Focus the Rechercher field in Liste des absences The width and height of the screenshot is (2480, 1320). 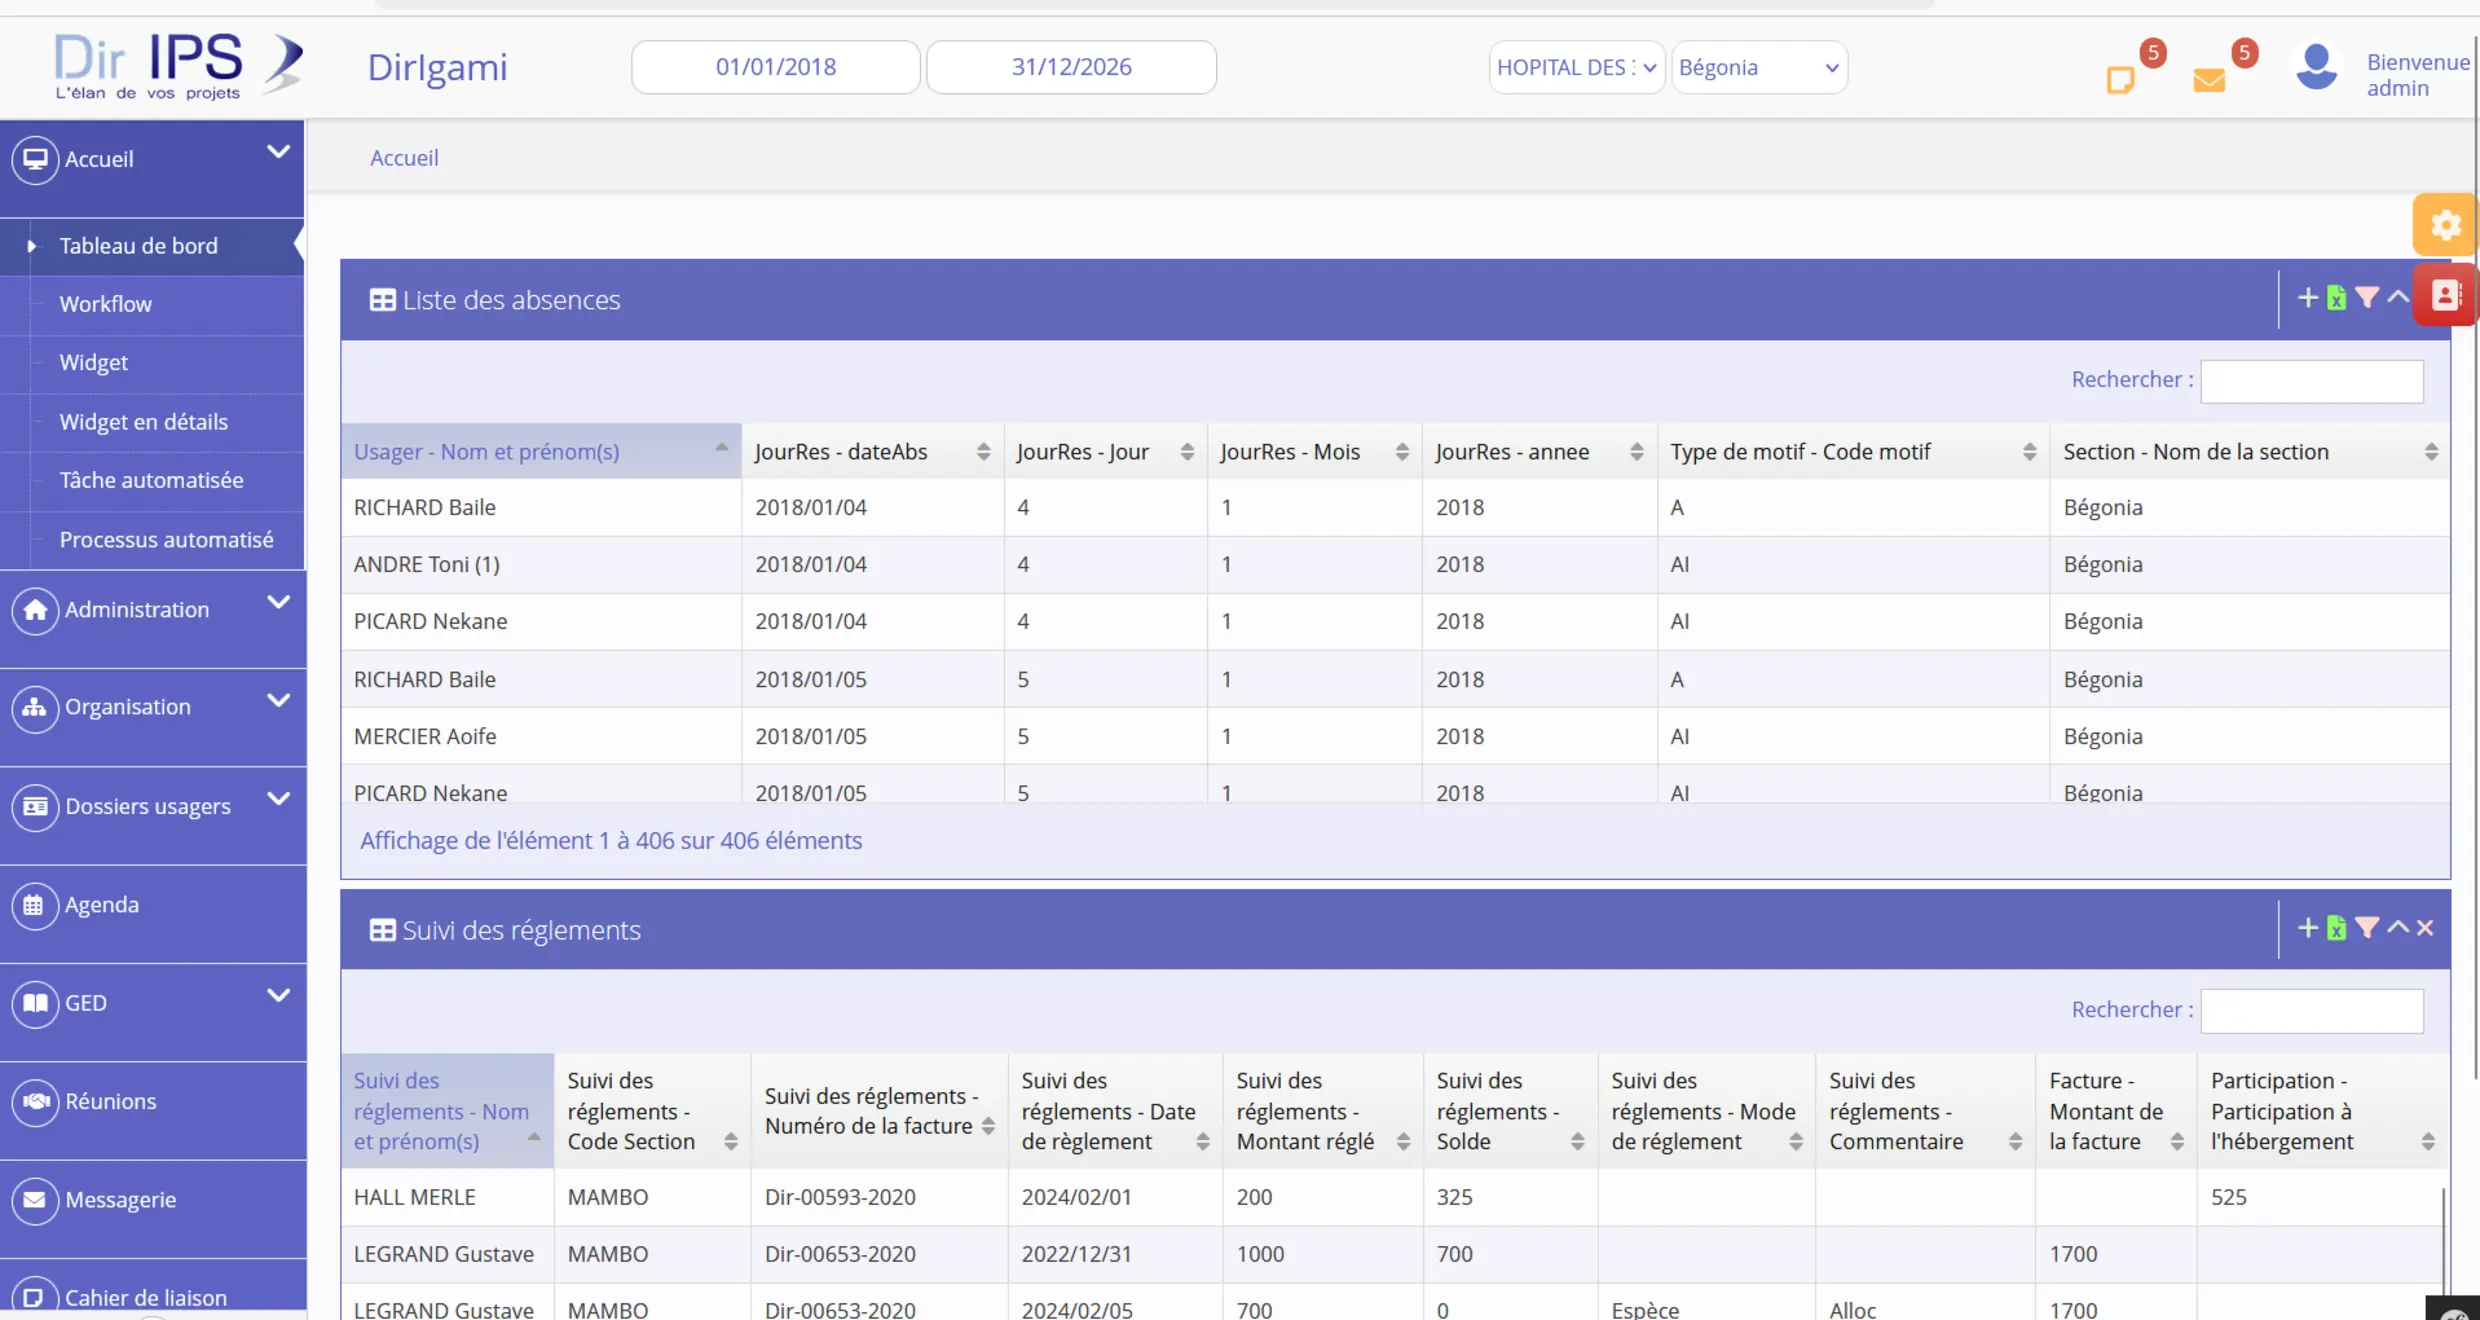click(x=2311, y=381)
